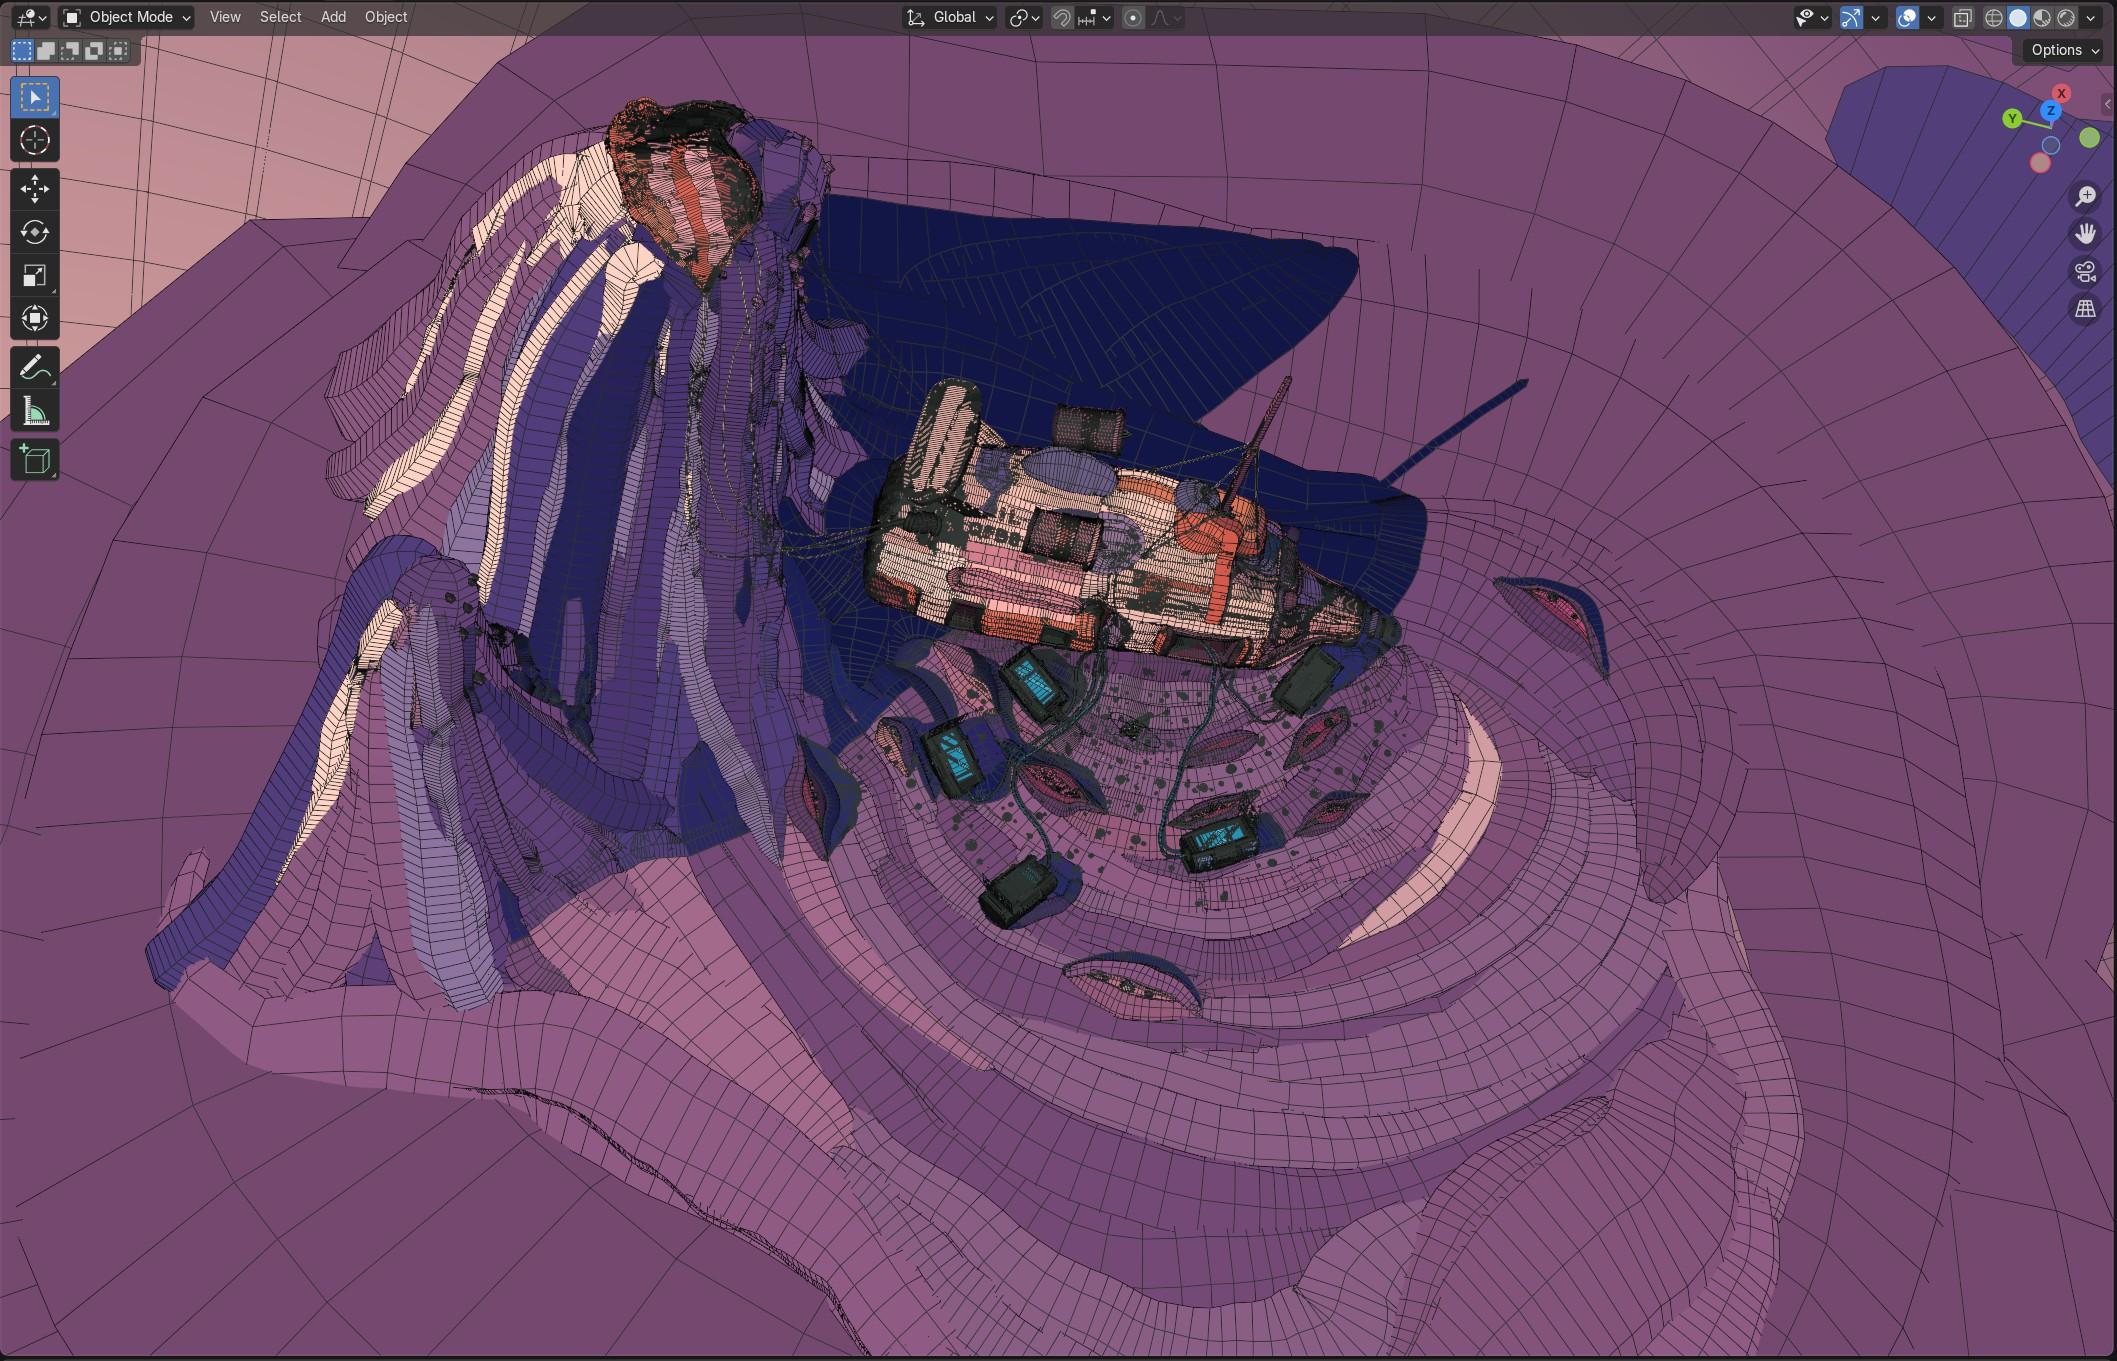Toggle snapping magnet on
The height and width of the screenshot is (1361, 2117).
click(x=1062, y=18)
